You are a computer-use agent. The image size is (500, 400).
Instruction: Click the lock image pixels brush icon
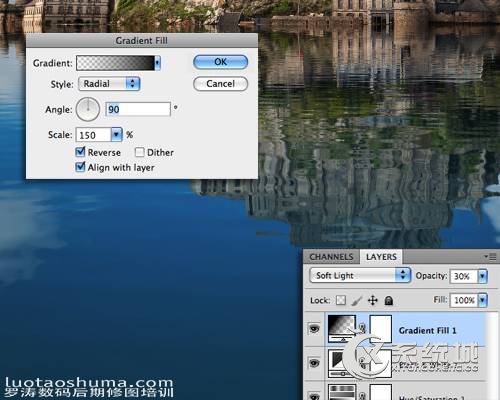(x=356, y=301)
